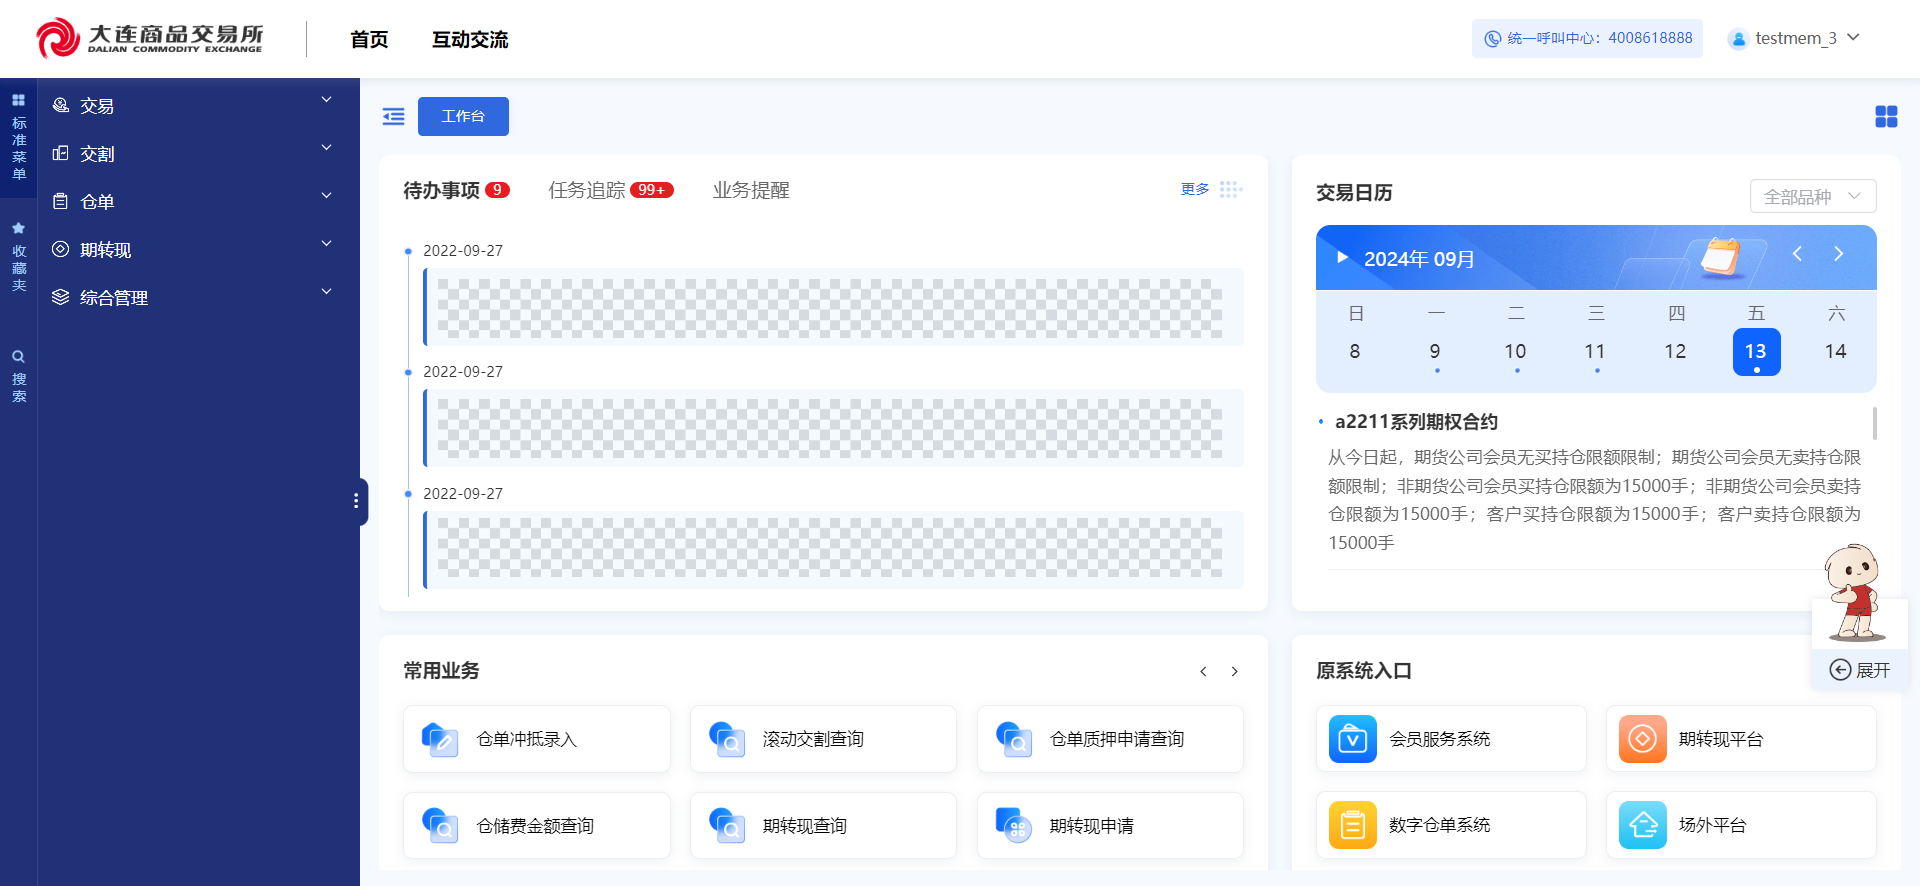This screenshot has height=886, width=1920.
Task: Switch to the 任务追踪 tab
Action: click(x=587, y=190)
